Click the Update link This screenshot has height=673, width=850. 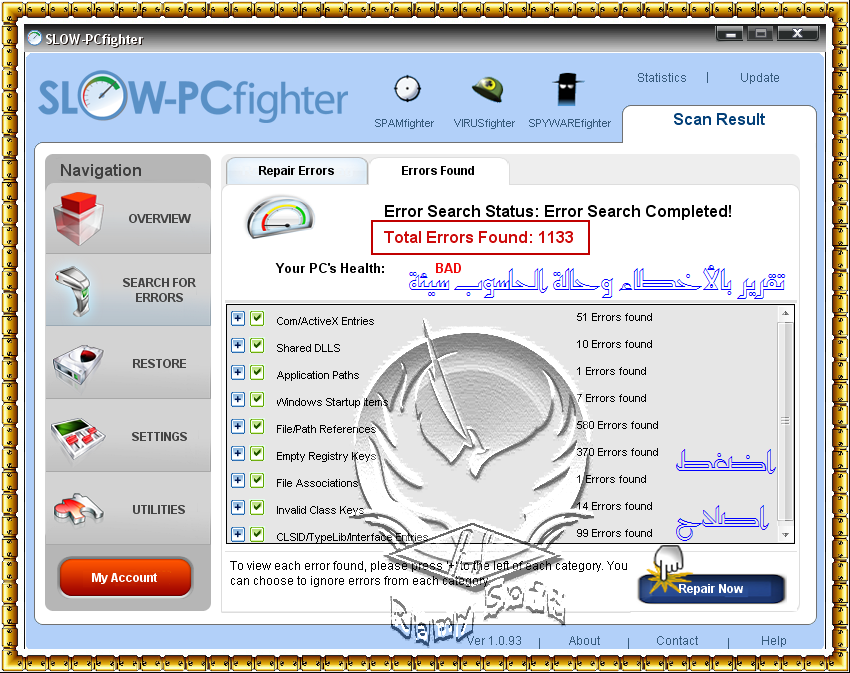pos(759,78)
